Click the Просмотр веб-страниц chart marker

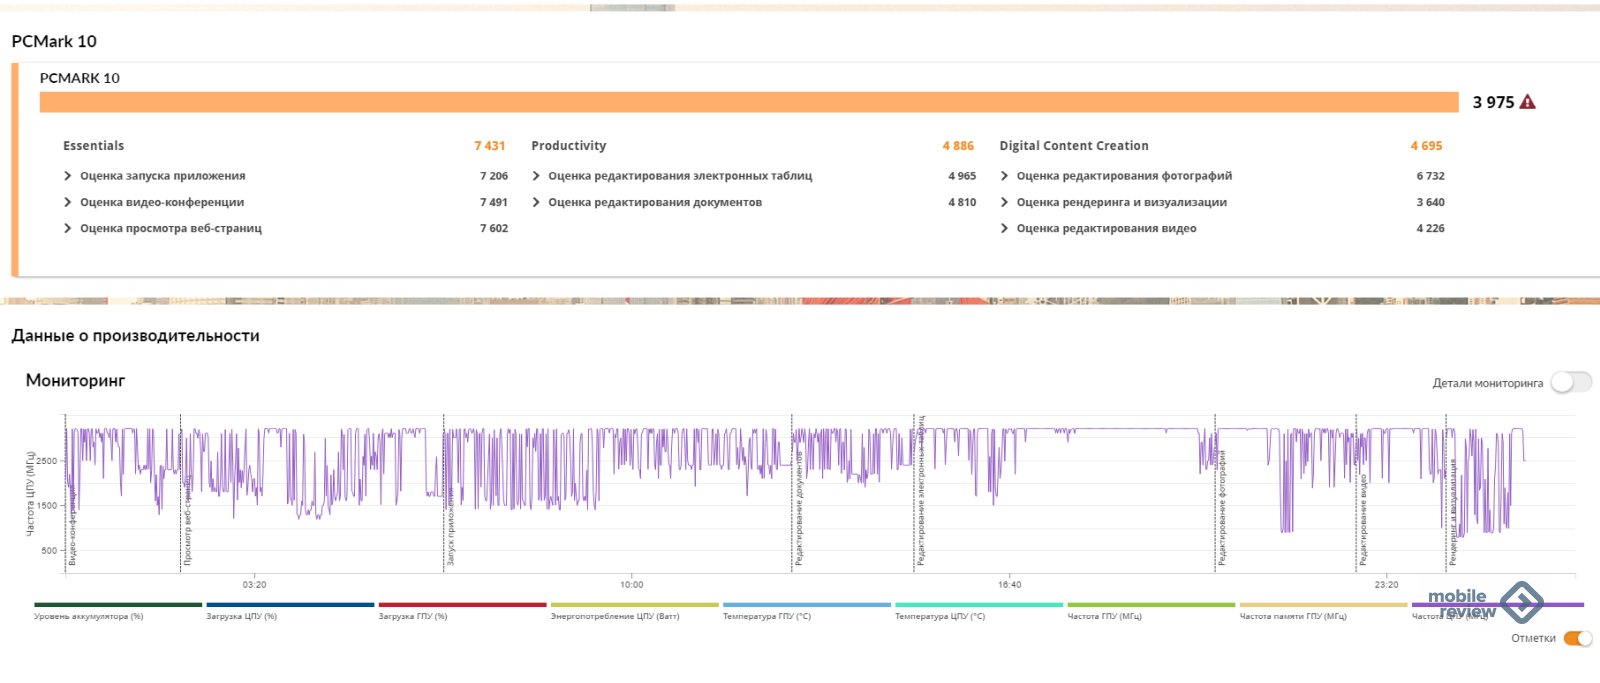click(187, 520)
